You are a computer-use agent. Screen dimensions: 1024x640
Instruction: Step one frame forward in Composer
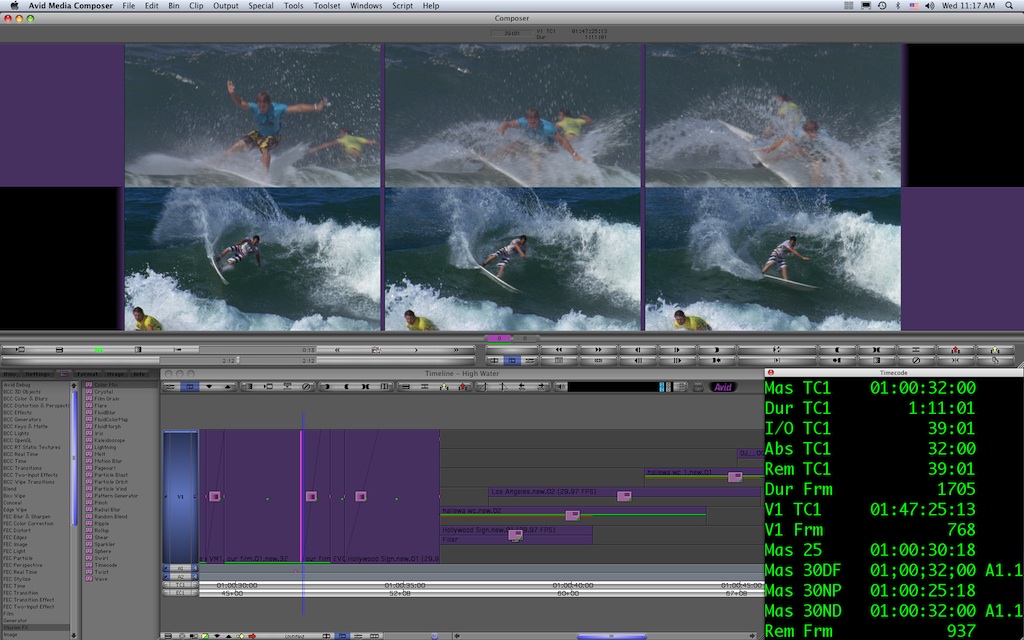click(x=677, y=350)
